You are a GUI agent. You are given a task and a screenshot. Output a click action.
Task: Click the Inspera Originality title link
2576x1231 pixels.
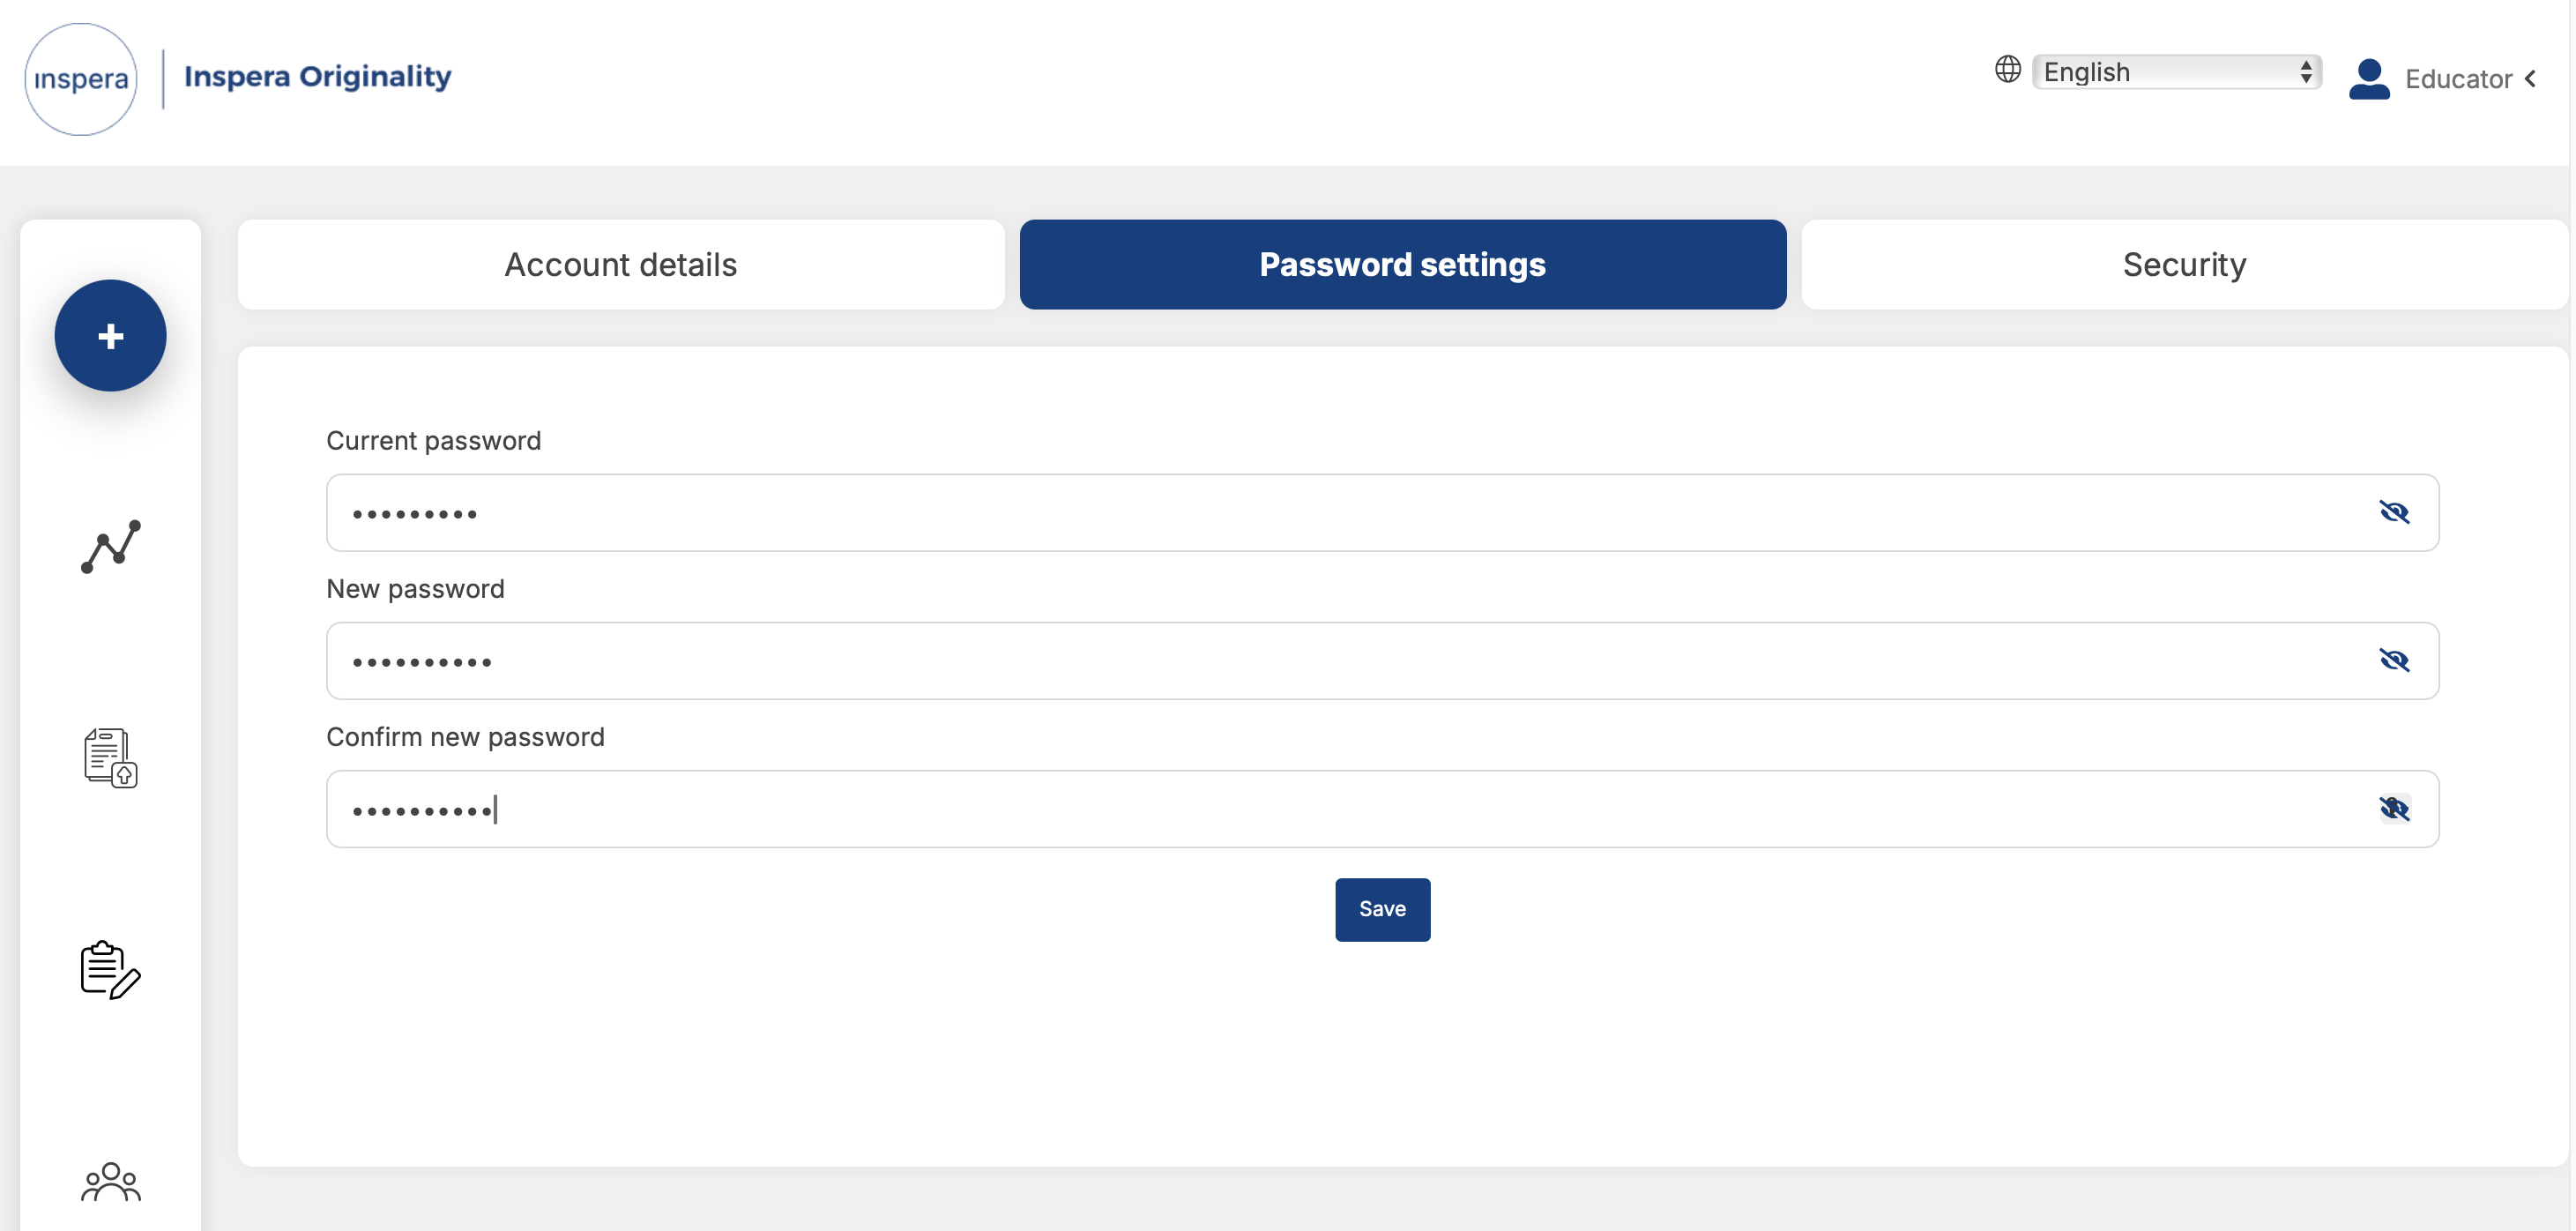[317, 76]
